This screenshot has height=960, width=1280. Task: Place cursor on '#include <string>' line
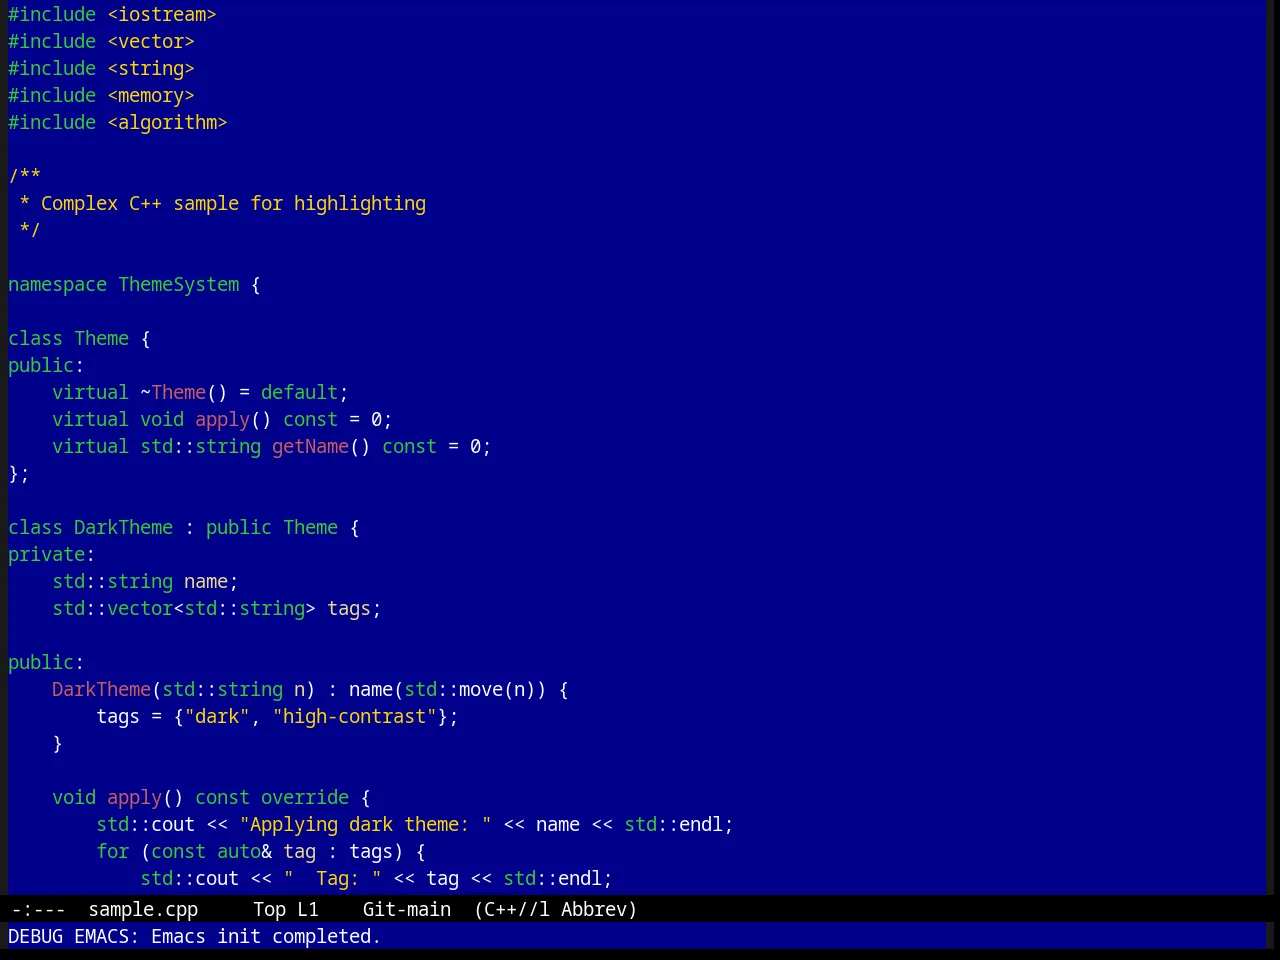101,68
